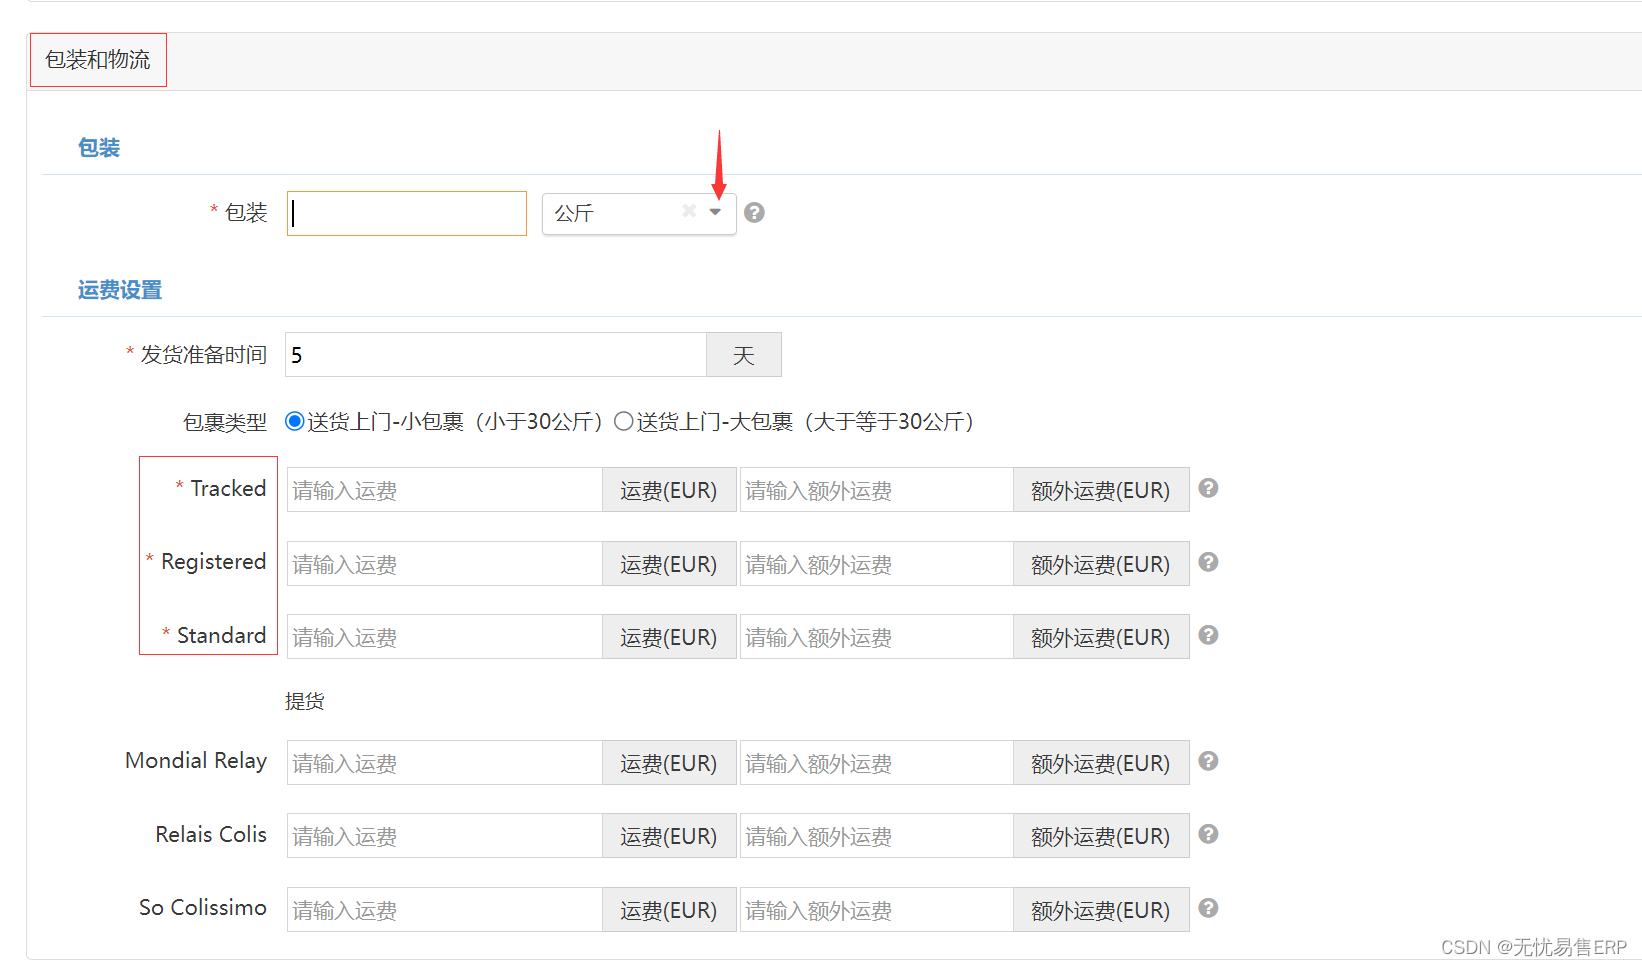
Task: Click 额外运费(EUR) addon in Tracked row
Action: [1101, 490]
